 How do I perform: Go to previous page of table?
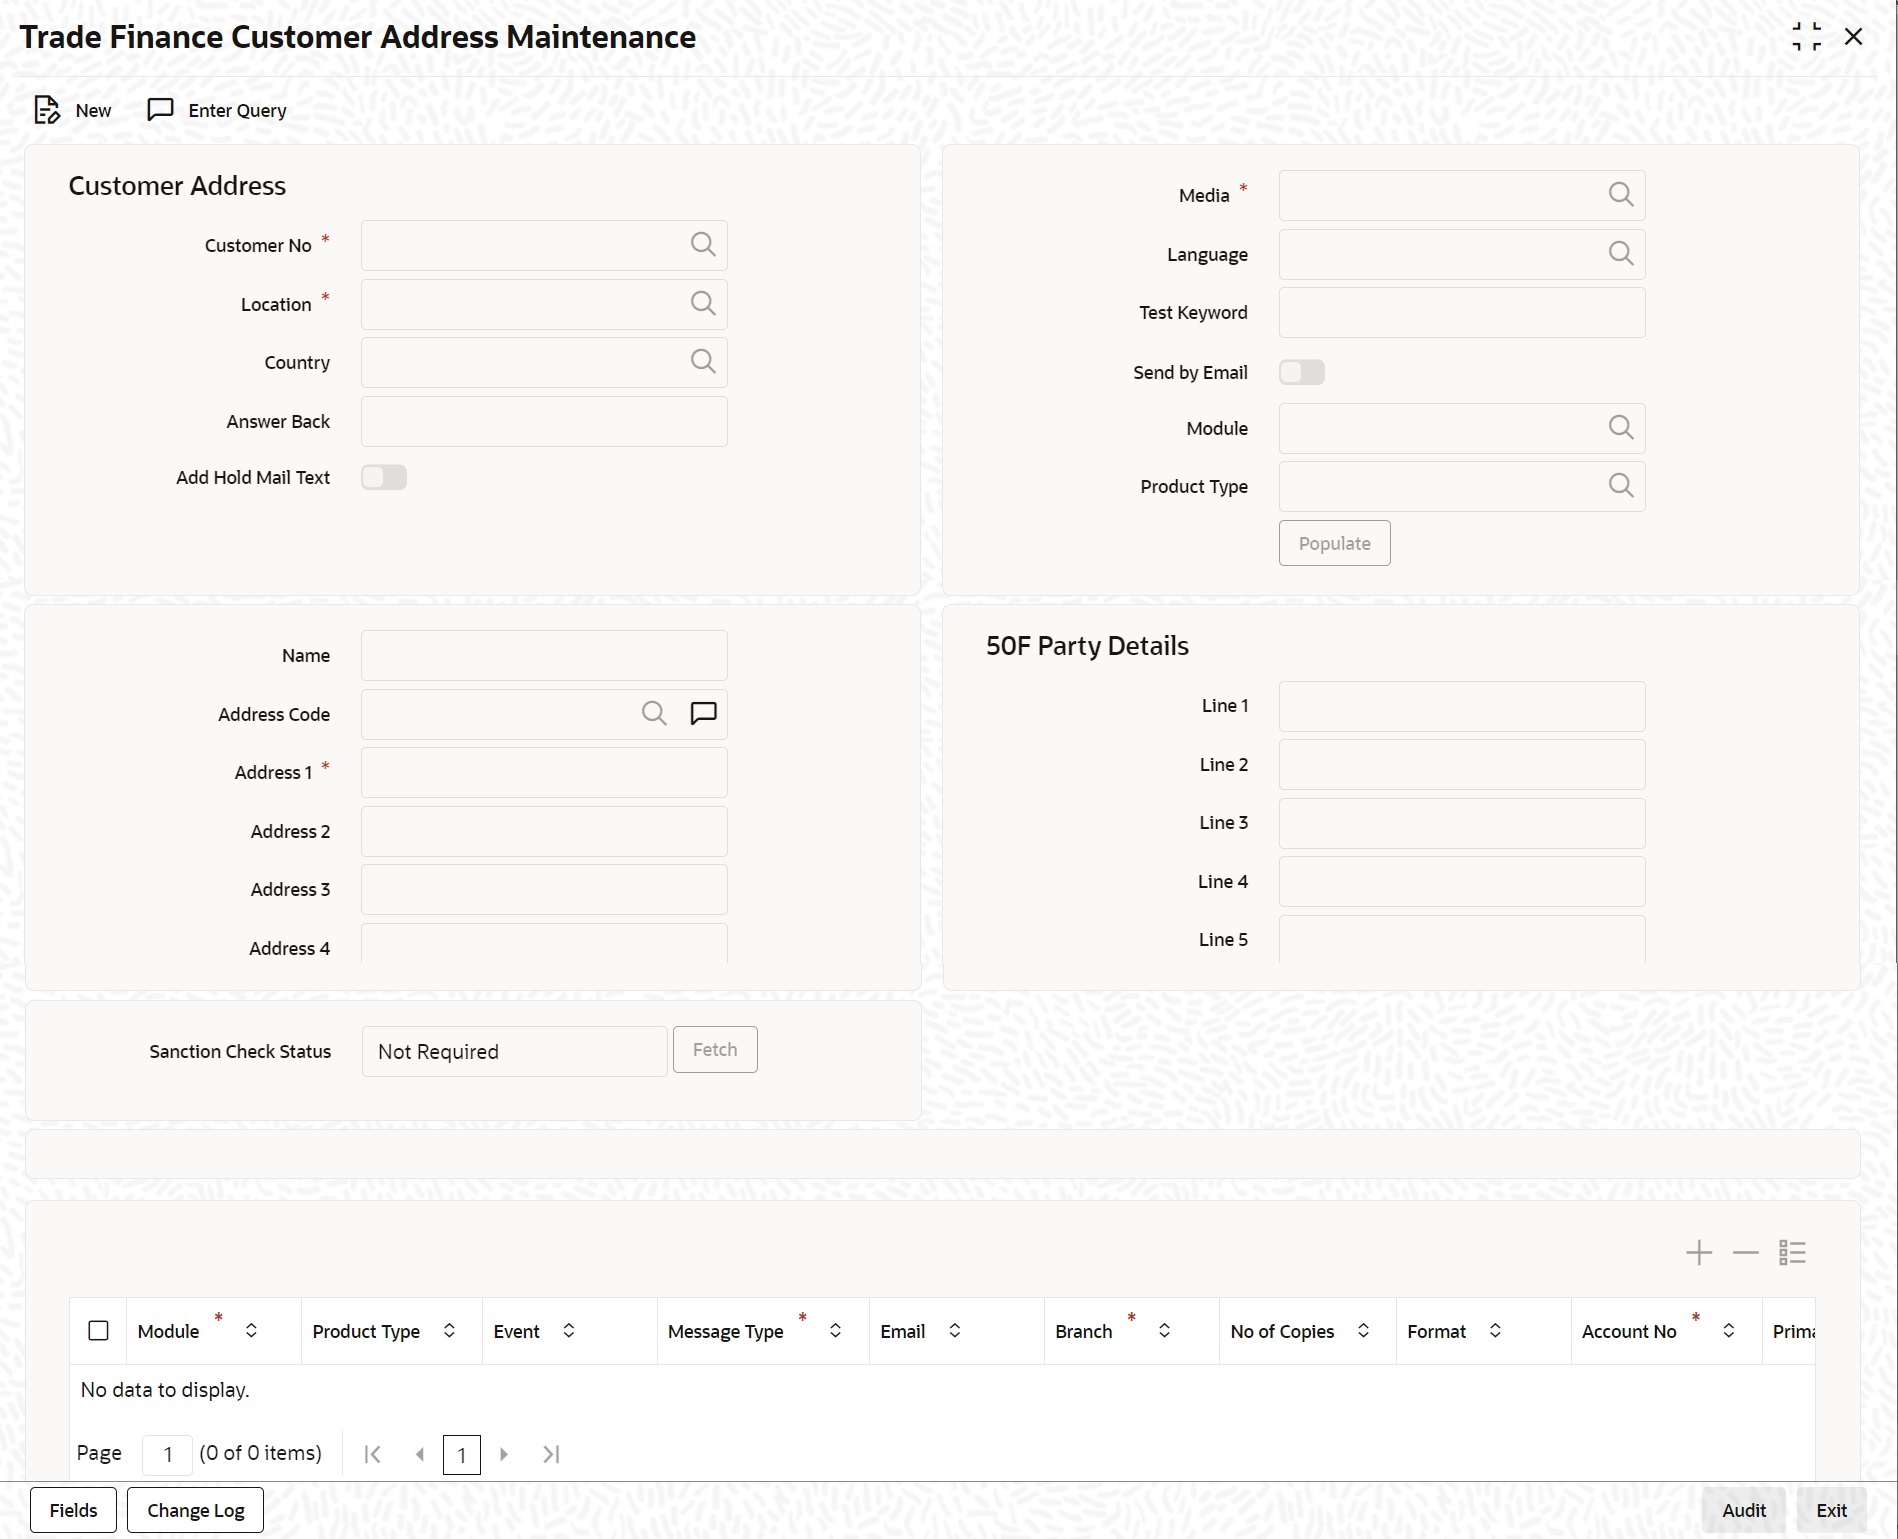click(420, 1455)
